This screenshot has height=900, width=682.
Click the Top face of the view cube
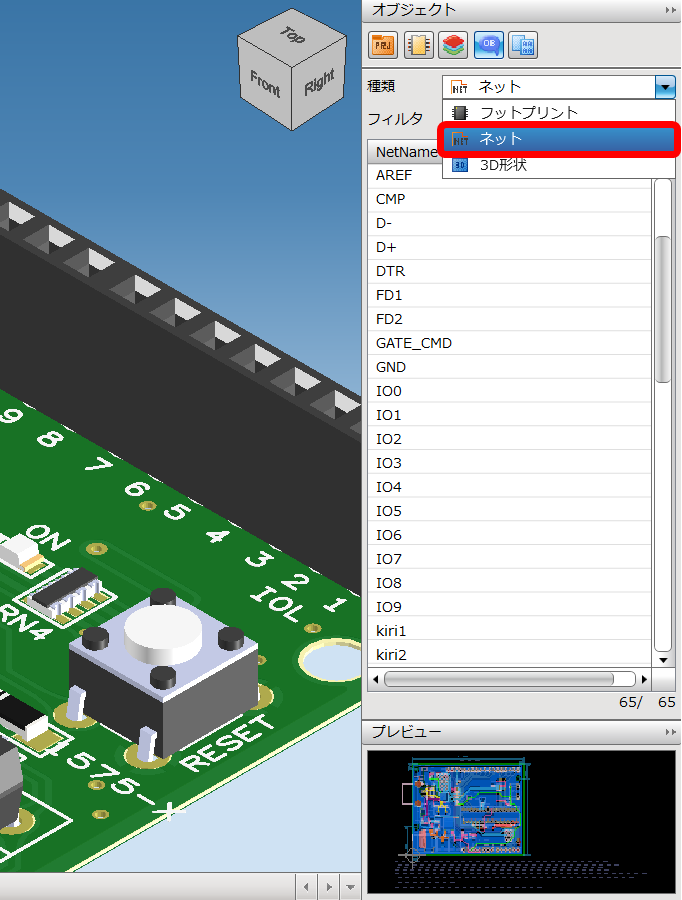pyautogui.click(x=291, y=37)
